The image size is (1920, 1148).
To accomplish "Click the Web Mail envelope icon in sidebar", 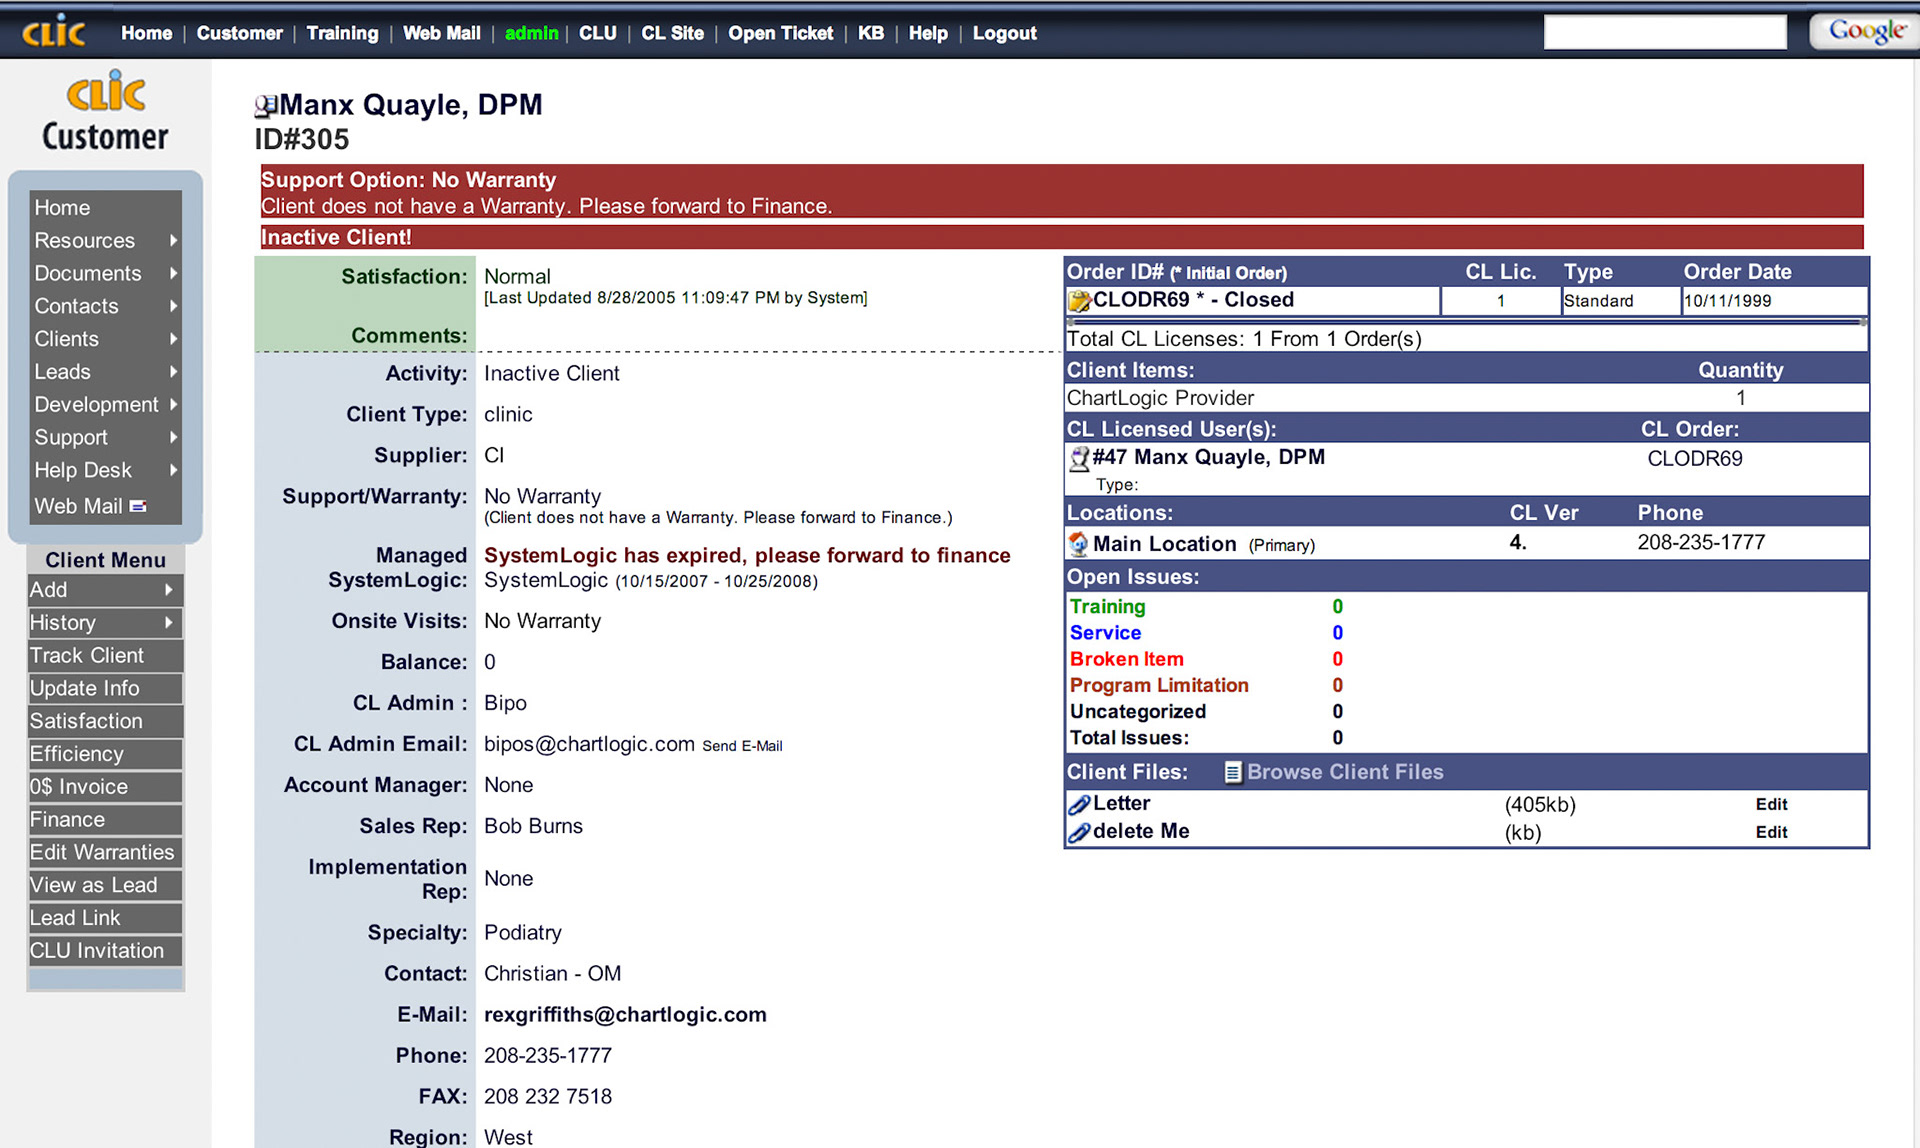I will pos(138,507).
